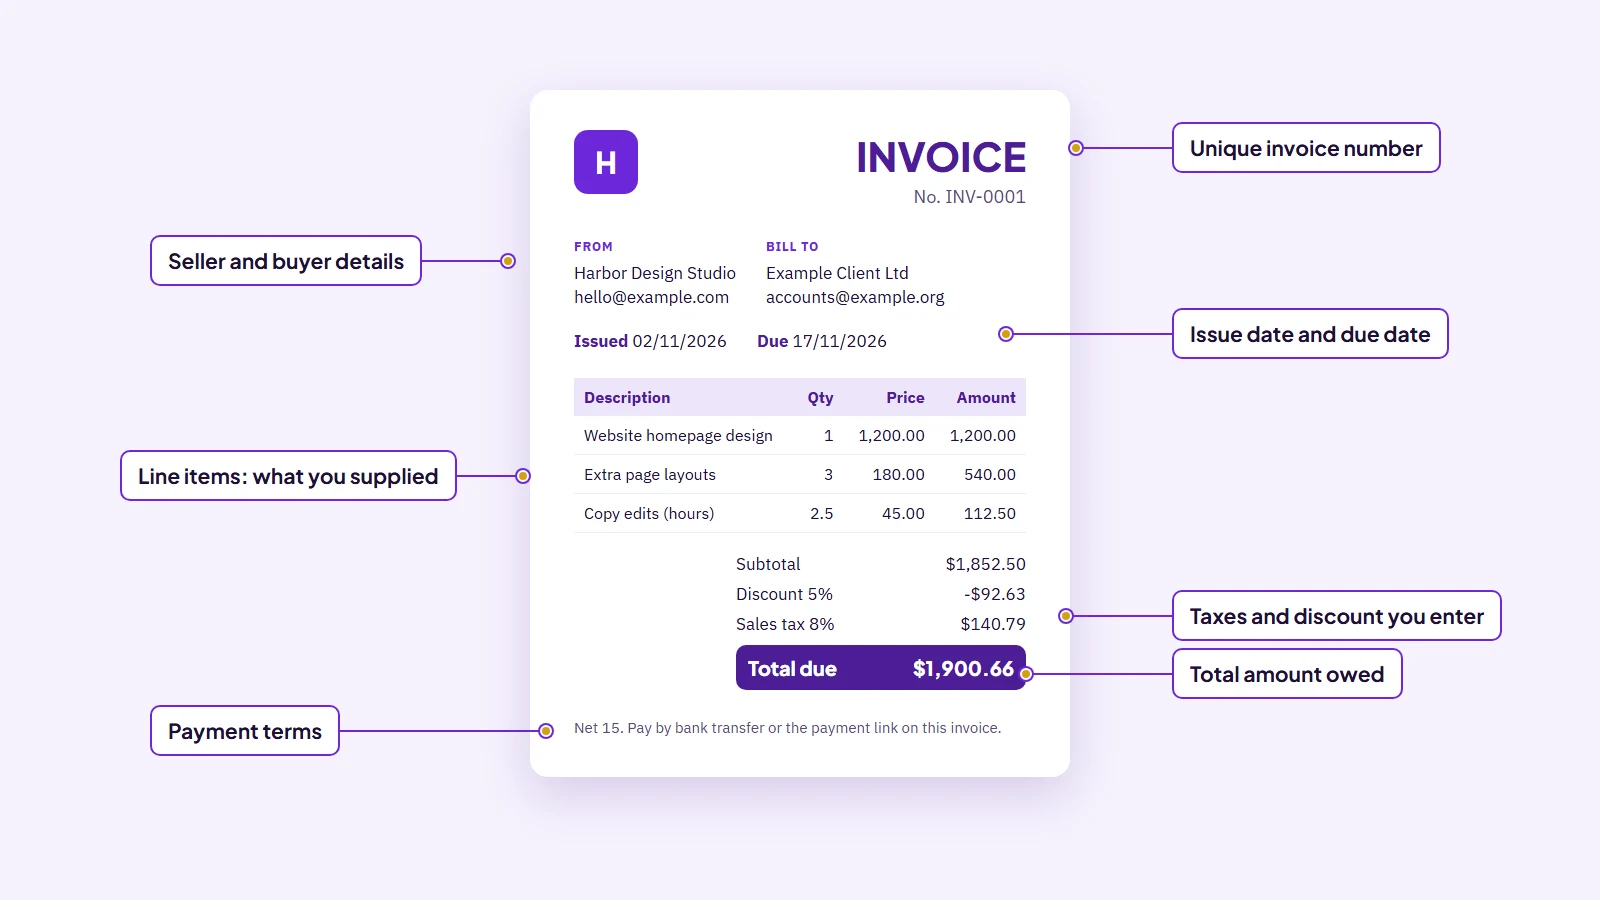
Task: Click the Subtotal value $1,852.50
Action: pos(986,564)
